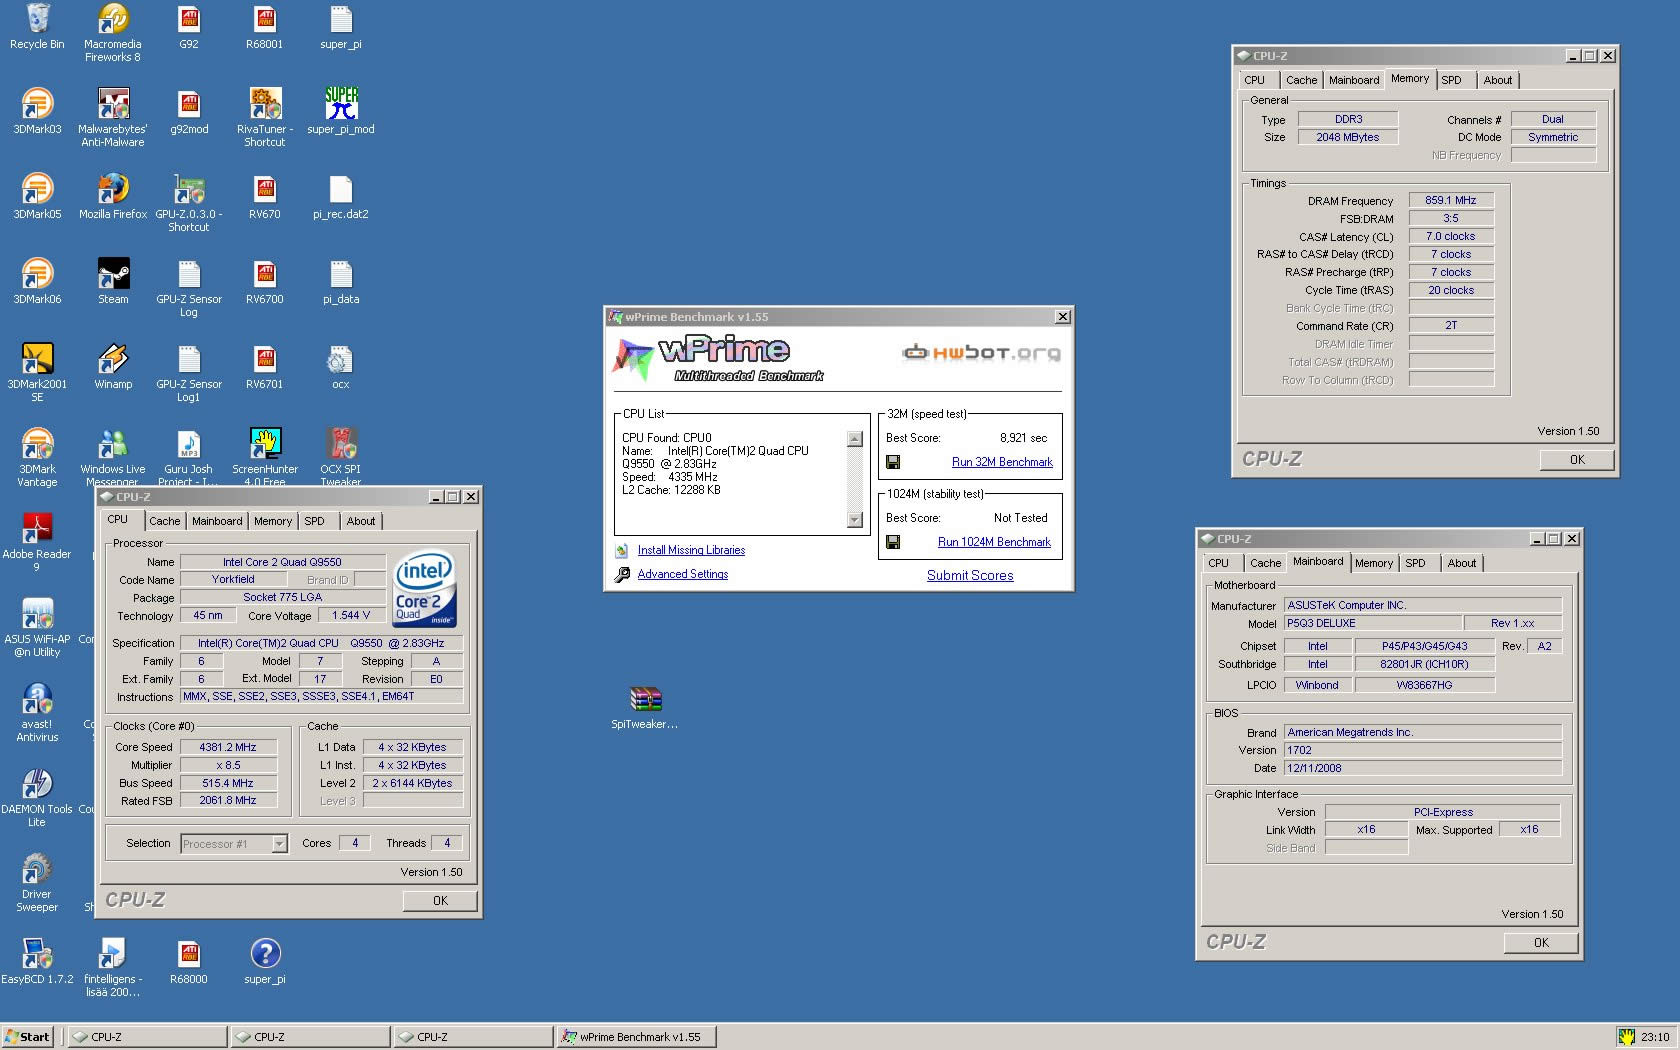Run the 32M Benchmark link
The width and height of the screenshot is (1680, 1050).
tap(1002, 462)
